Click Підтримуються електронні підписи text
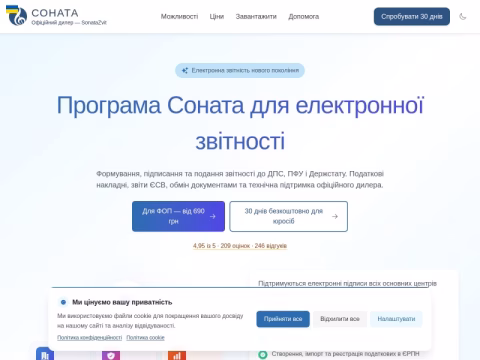Image resolution: width=480 pixels, height=360 pixels. click(x=347, y=283)
